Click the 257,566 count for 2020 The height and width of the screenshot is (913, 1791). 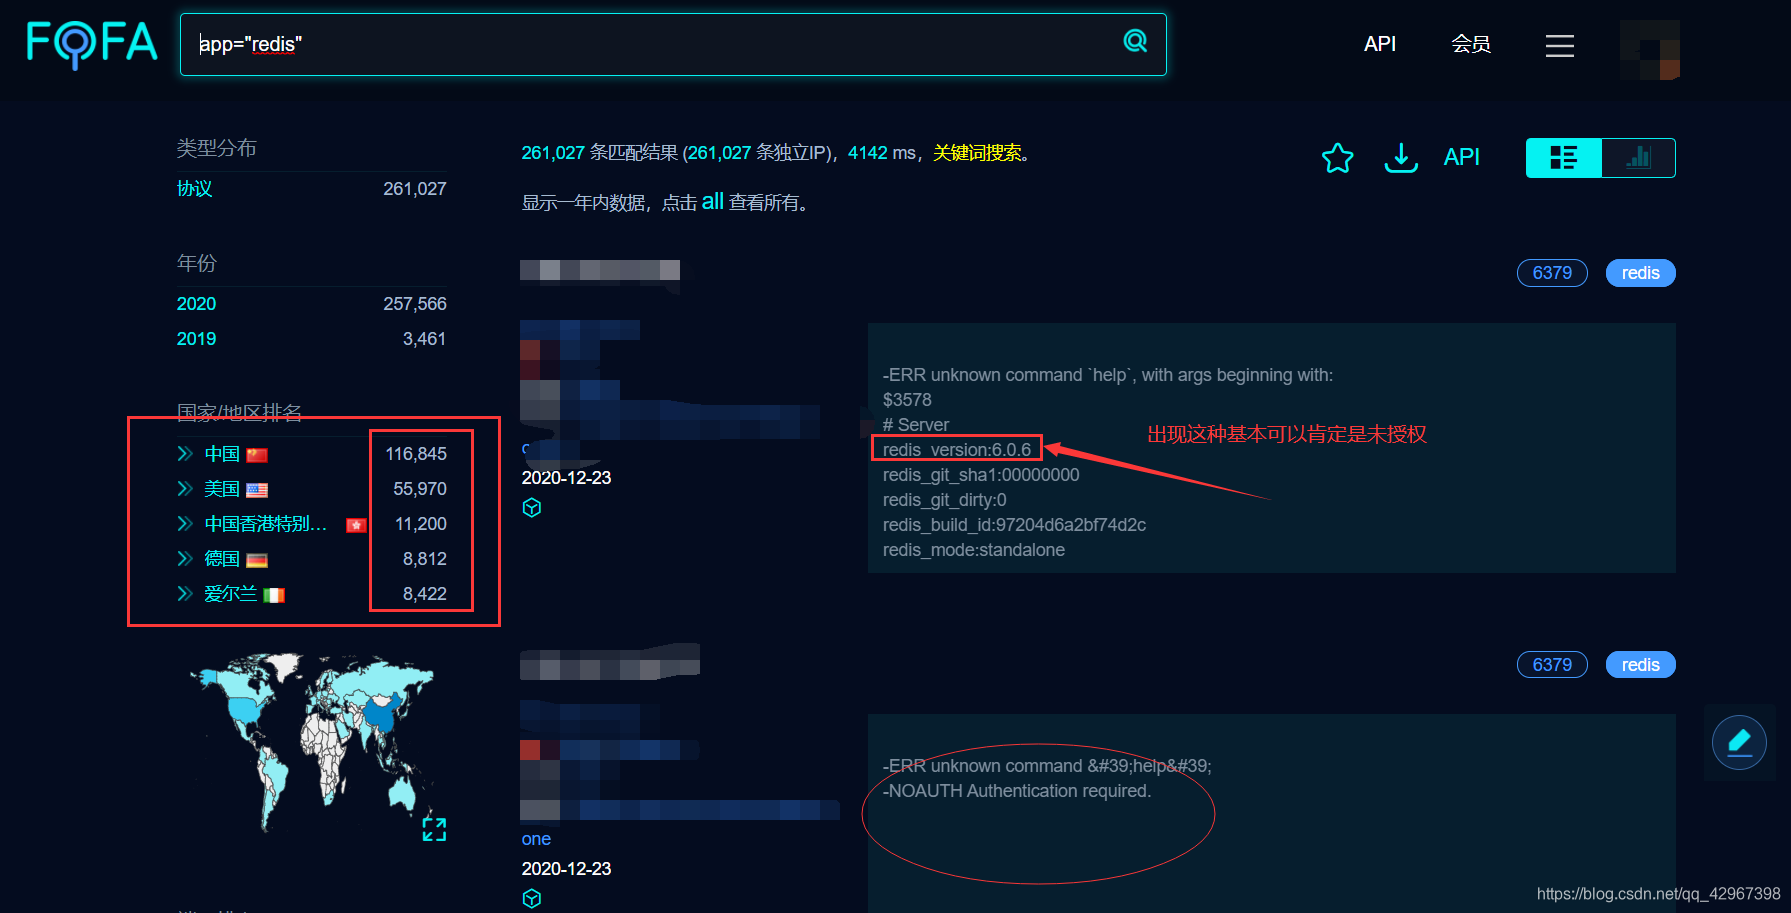click(x=415, y=304)
